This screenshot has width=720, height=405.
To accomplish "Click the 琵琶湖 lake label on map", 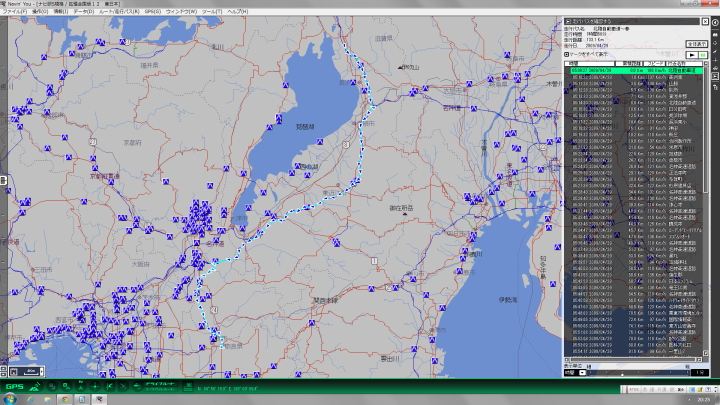I will 305,126.
